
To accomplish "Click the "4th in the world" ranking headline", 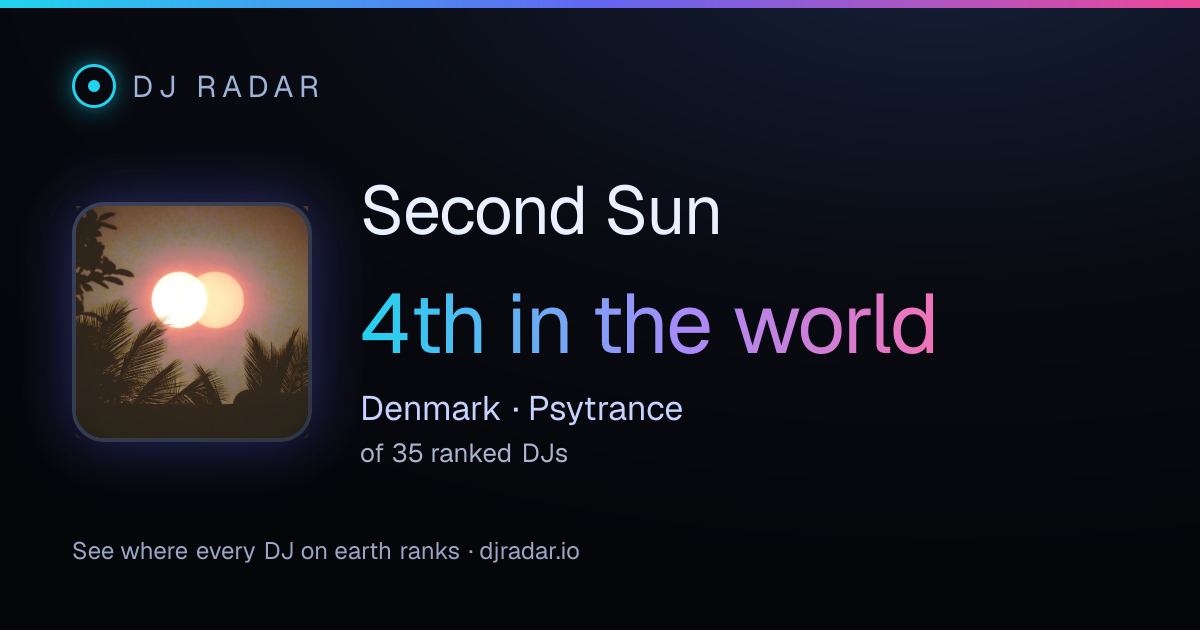I will (x=649, y=325).
